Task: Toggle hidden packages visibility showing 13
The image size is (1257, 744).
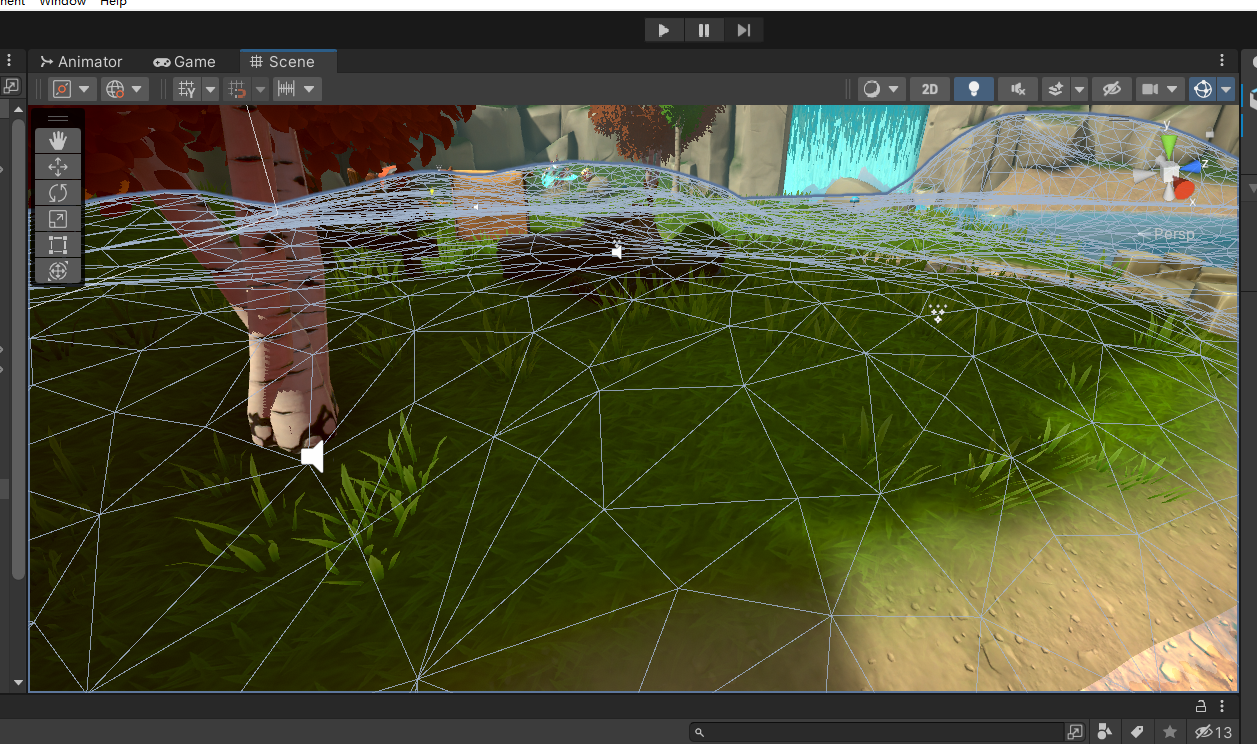Action: pos(1213,732)
